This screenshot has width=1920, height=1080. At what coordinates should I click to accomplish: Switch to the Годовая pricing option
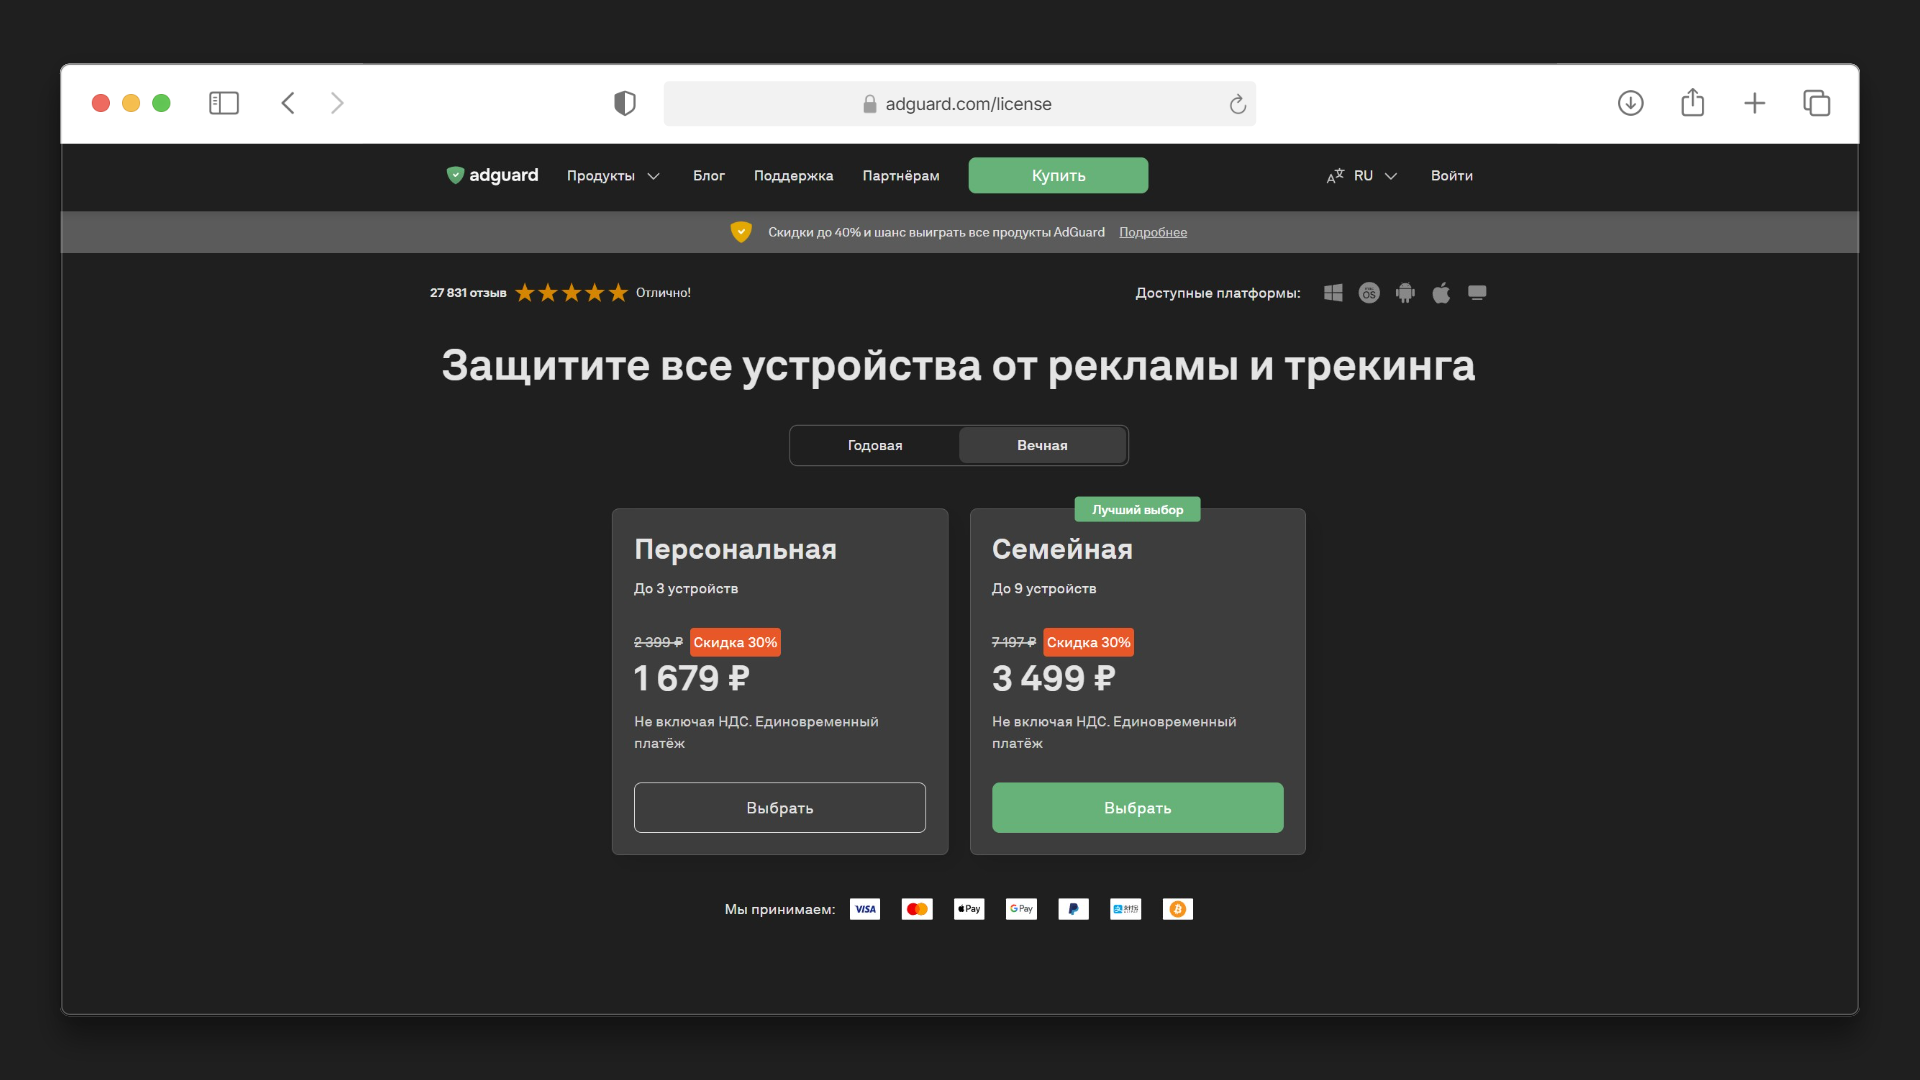click(x=873, y=445)
